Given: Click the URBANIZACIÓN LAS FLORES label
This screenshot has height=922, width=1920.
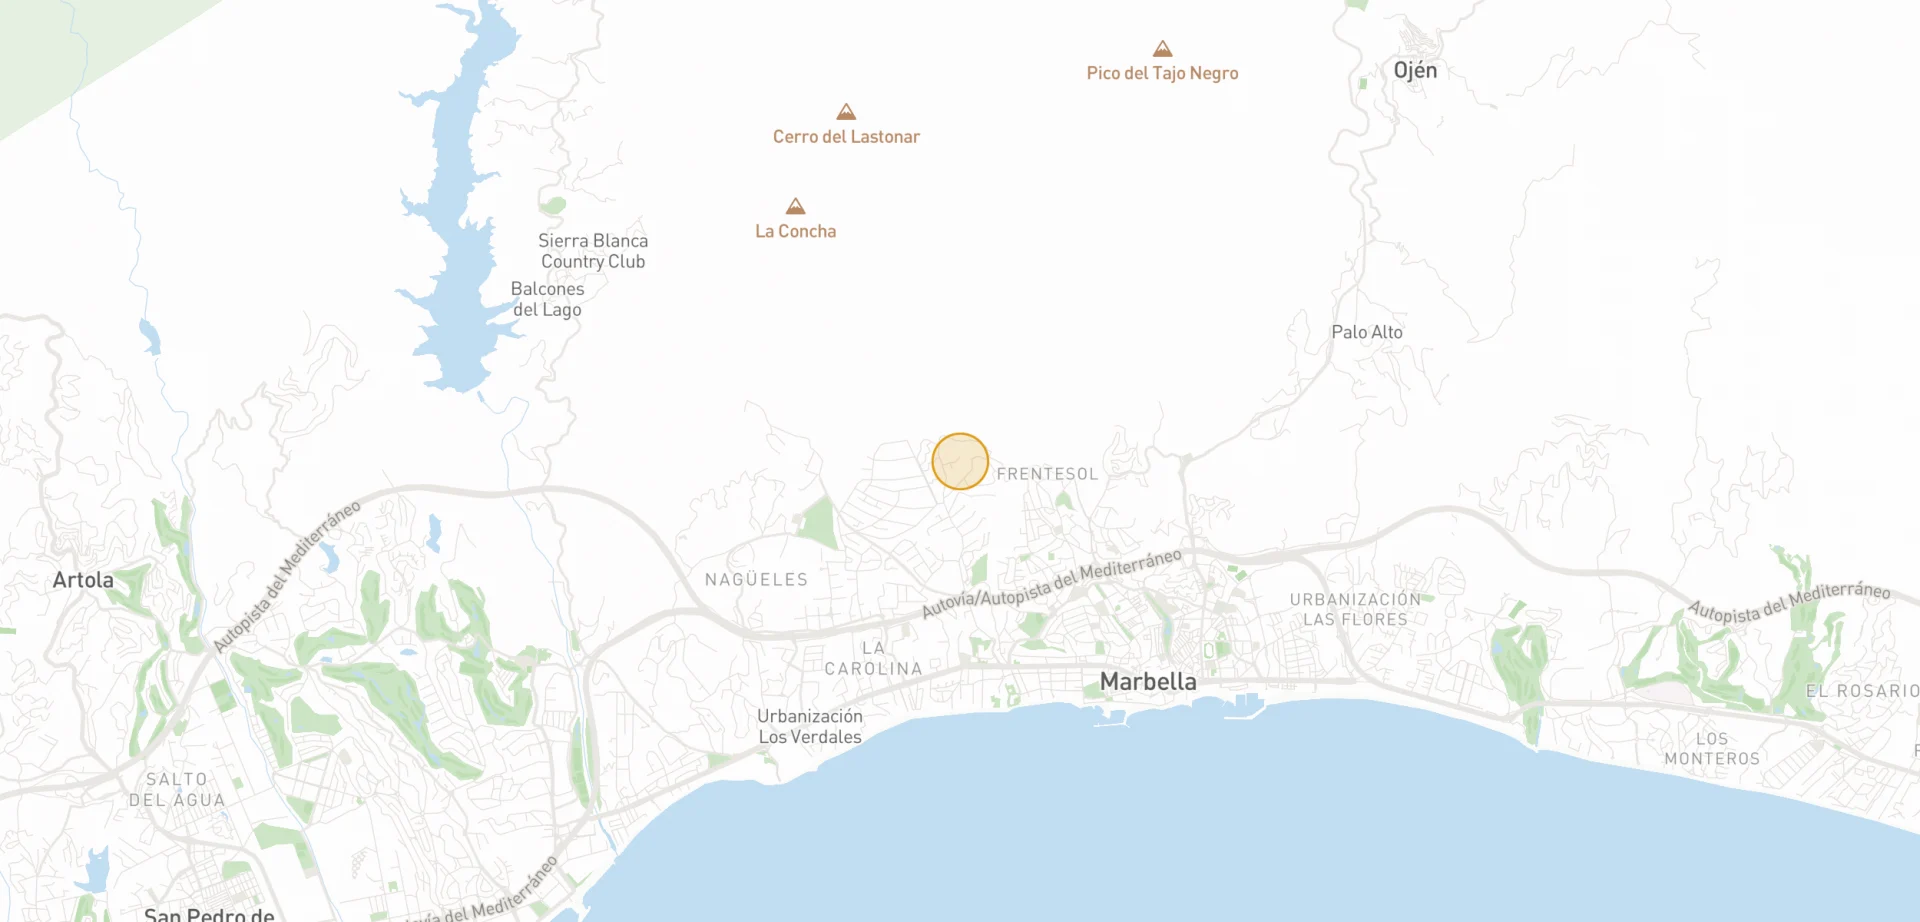Looking at the screenshot, I should click(1355, 609).
